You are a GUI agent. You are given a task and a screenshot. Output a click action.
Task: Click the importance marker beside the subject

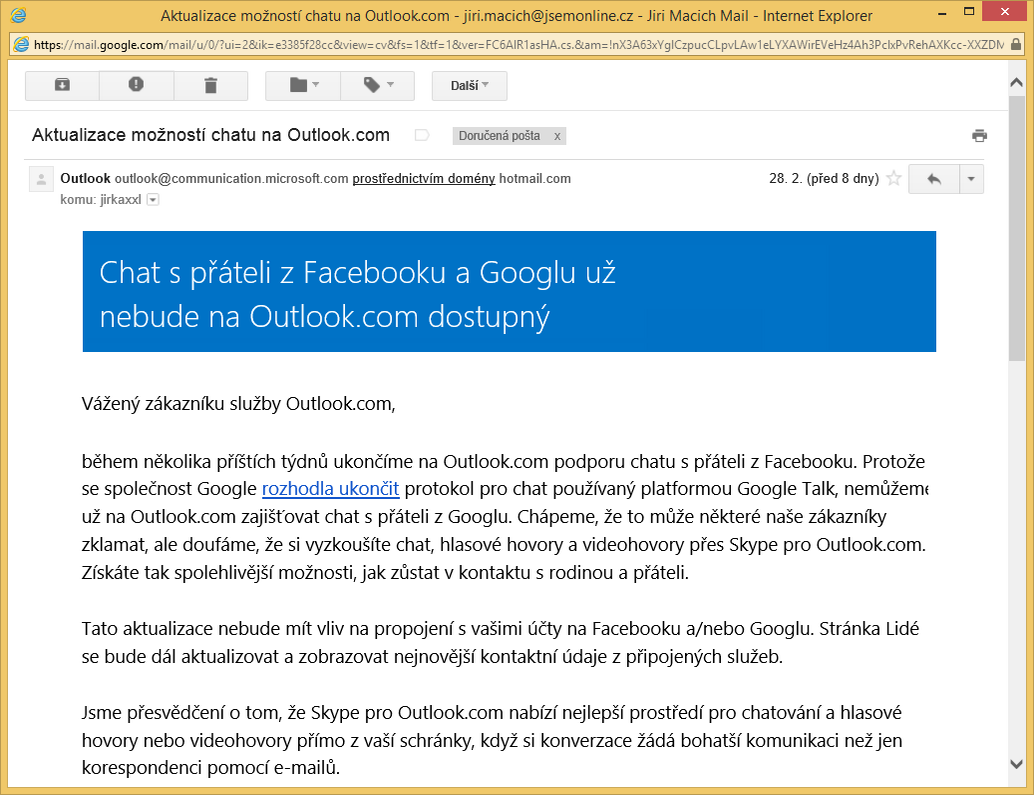(421, 136)
